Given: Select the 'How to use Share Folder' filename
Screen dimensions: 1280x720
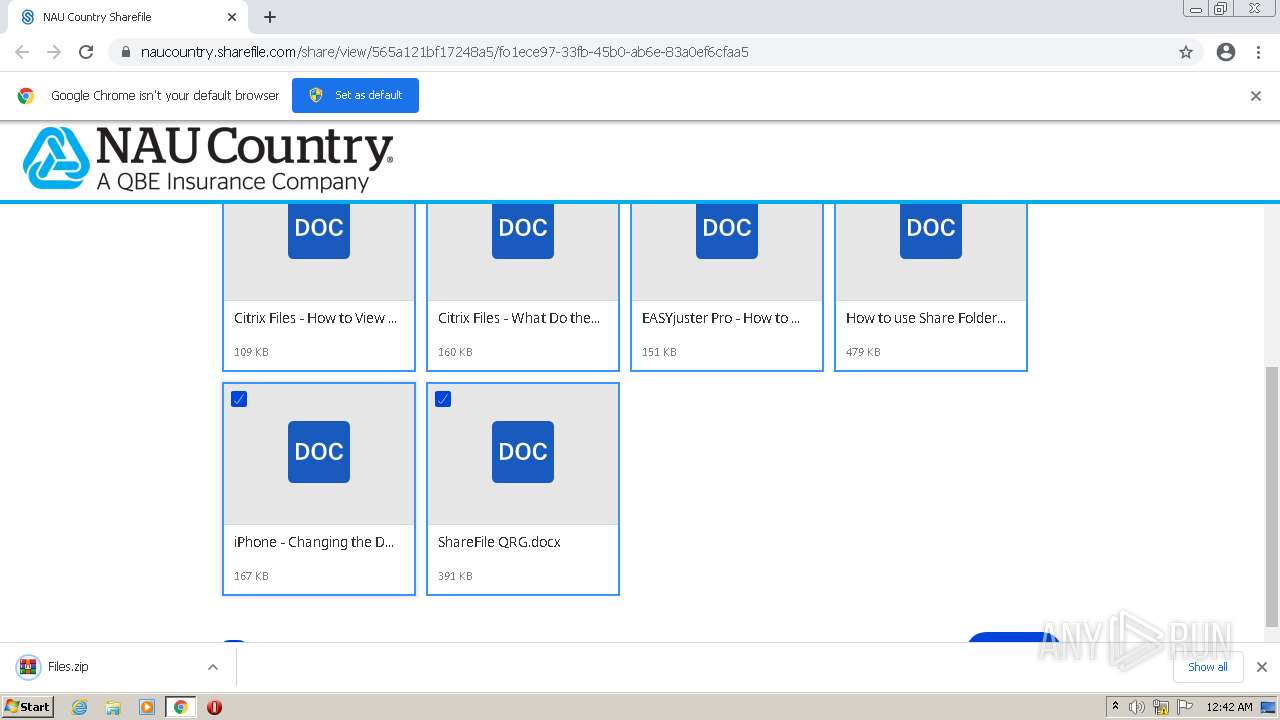Looking at the screenshot, I should (926, 318).
